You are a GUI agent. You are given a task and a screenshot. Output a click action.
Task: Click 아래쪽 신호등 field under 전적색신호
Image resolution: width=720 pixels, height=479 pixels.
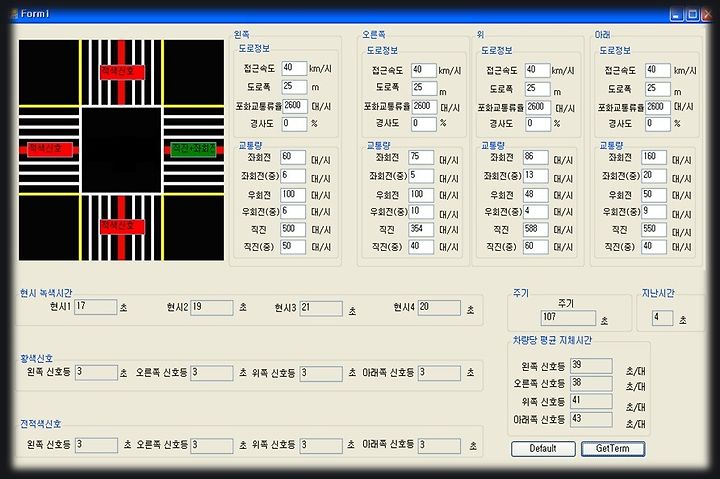[439, 445]
